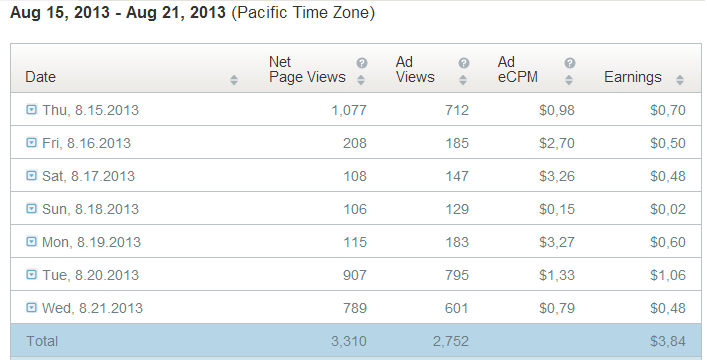Expand the Sun, 8.18.2013 row

(31, 208)
